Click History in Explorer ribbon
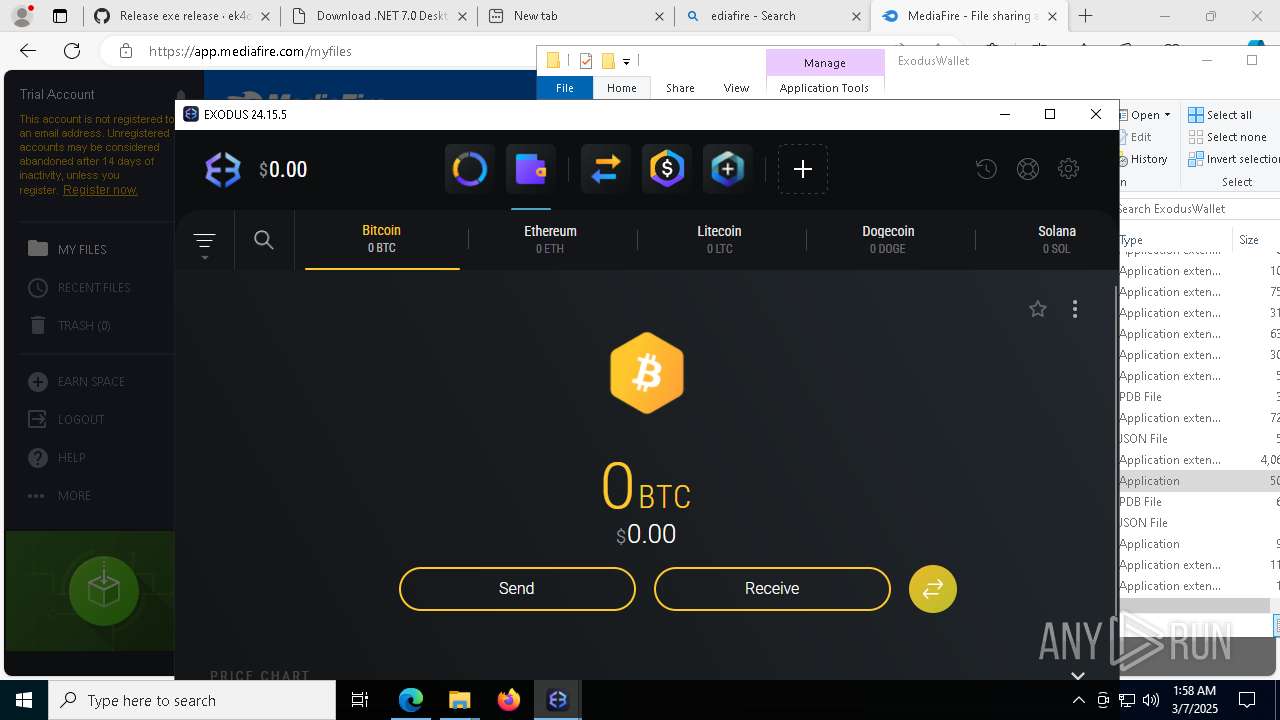Viewport: 1280px width, 720px height. (1144, 159)
